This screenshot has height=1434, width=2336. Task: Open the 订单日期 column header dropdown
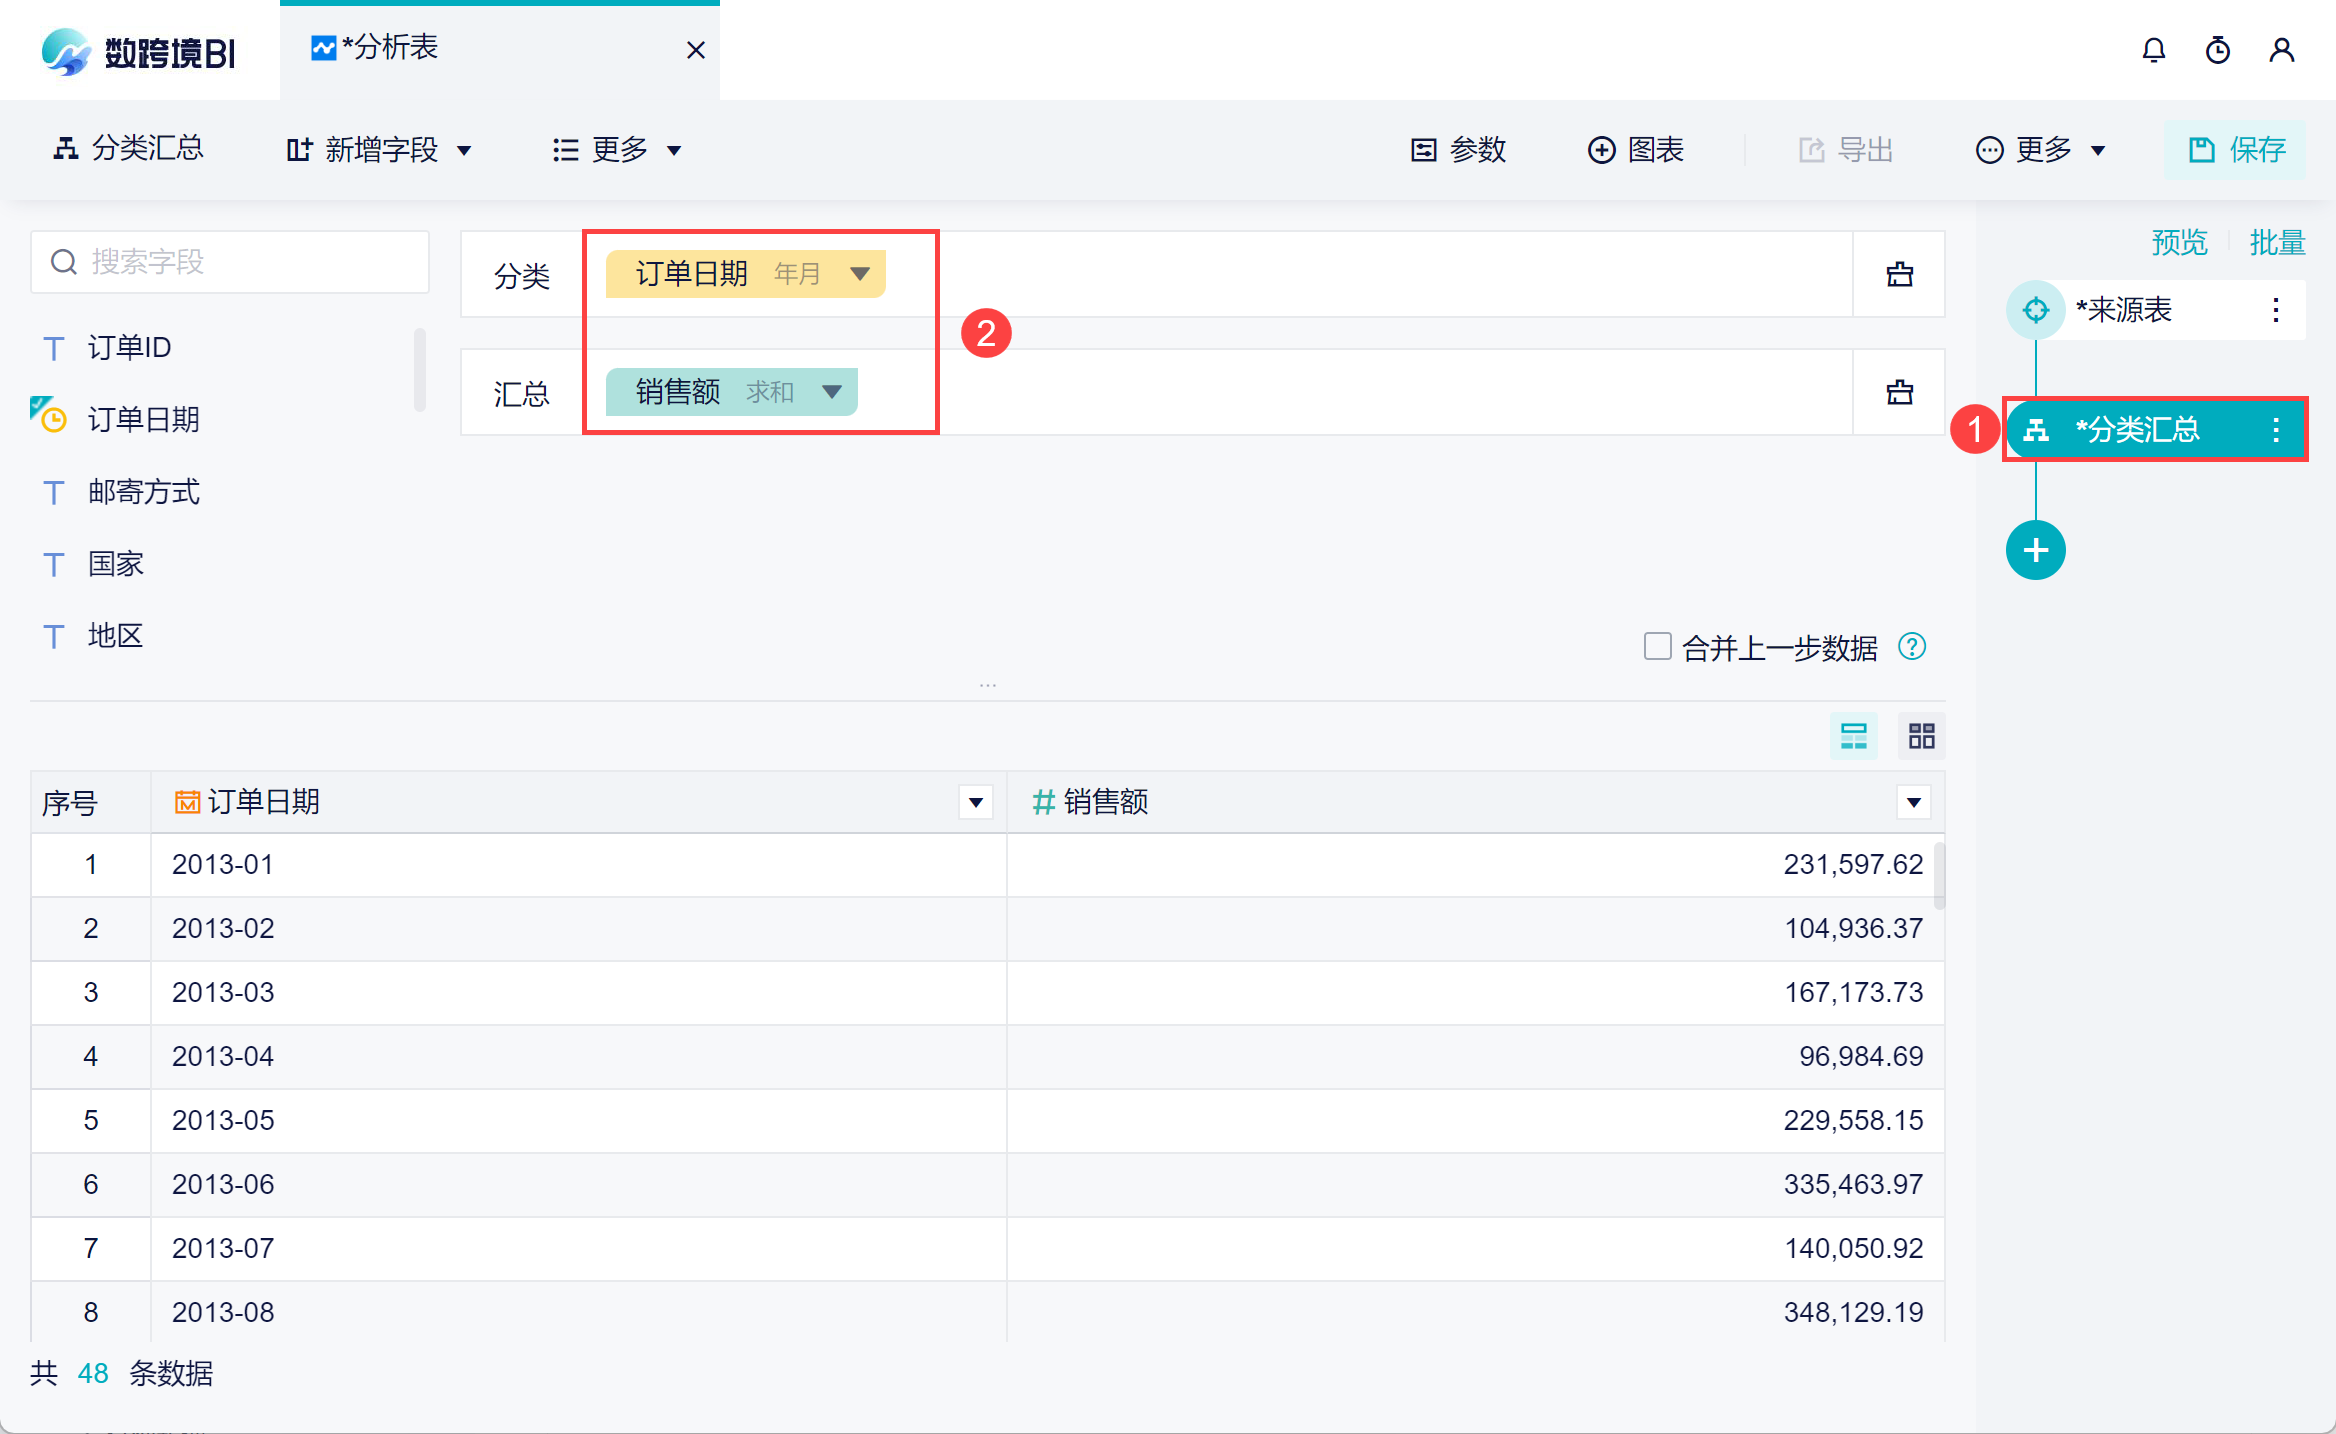(975, 802)
